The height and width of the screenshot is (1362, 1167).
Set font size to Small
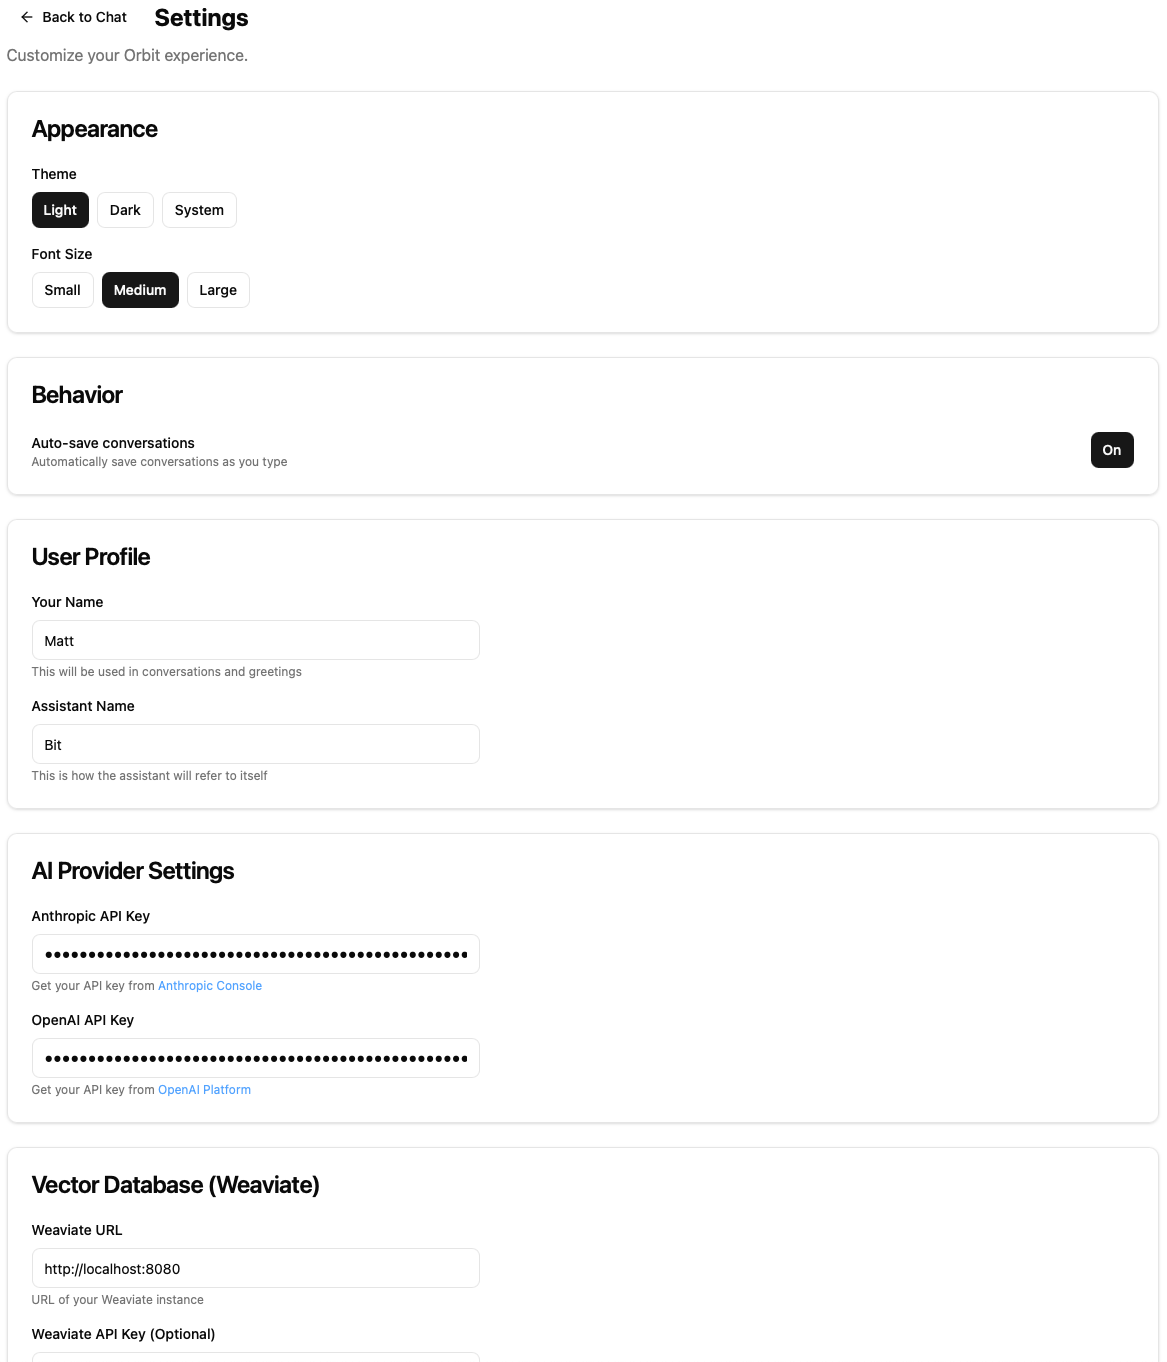click(62, 290)
